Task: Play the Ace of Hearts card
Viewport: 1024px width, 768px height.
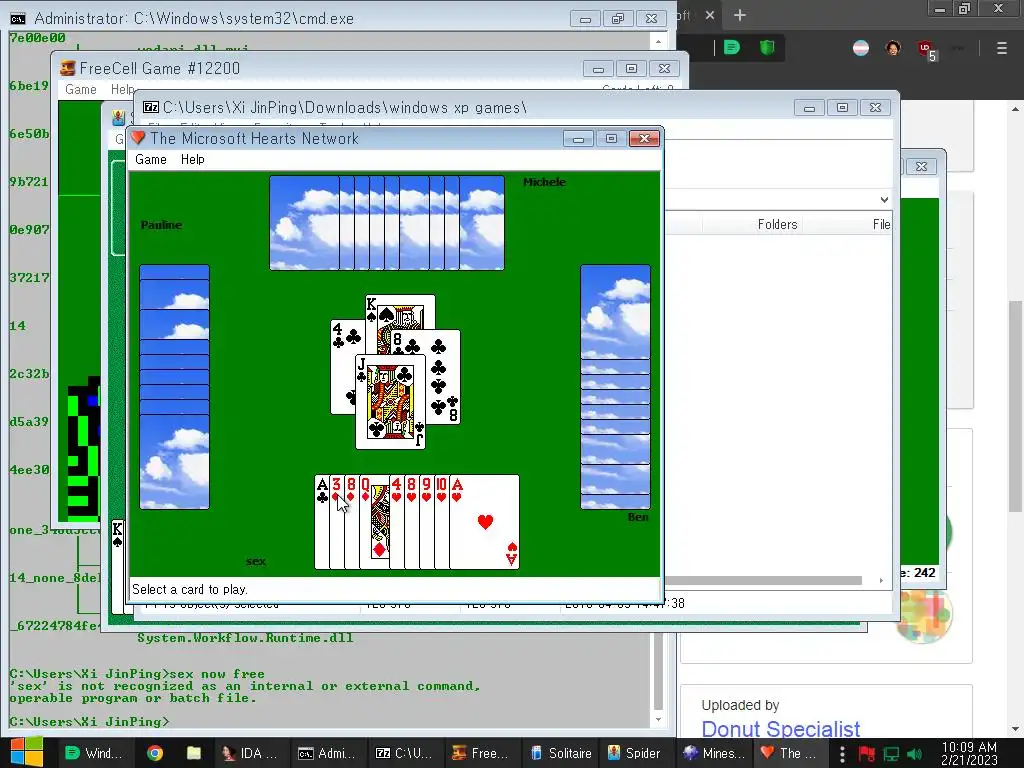Action: [485, 521]
